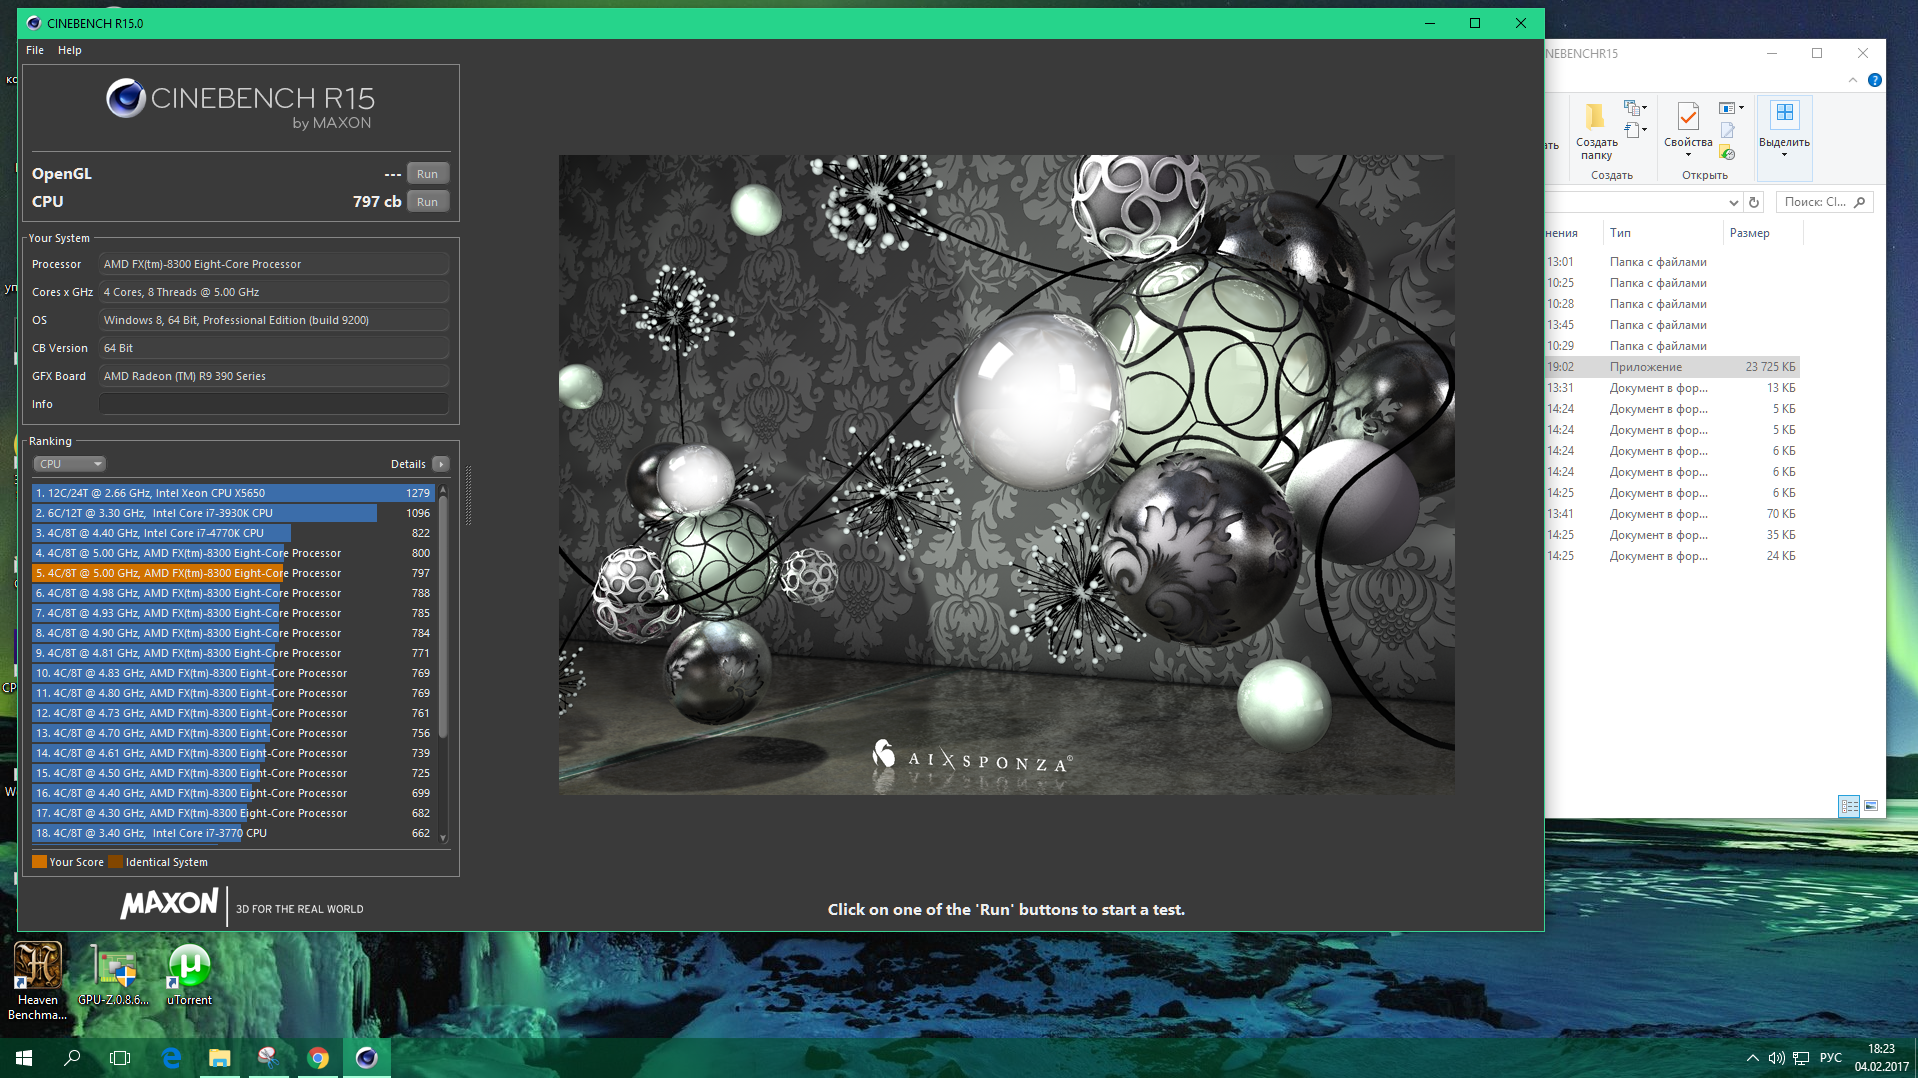Switch Explorer to details view icon
This screenshot has width=1918, height=1078.
(x=1849, y=806)
